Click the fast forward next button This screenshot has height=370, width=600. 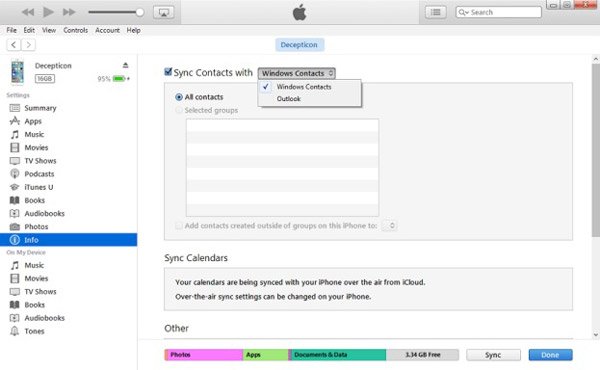69,12
